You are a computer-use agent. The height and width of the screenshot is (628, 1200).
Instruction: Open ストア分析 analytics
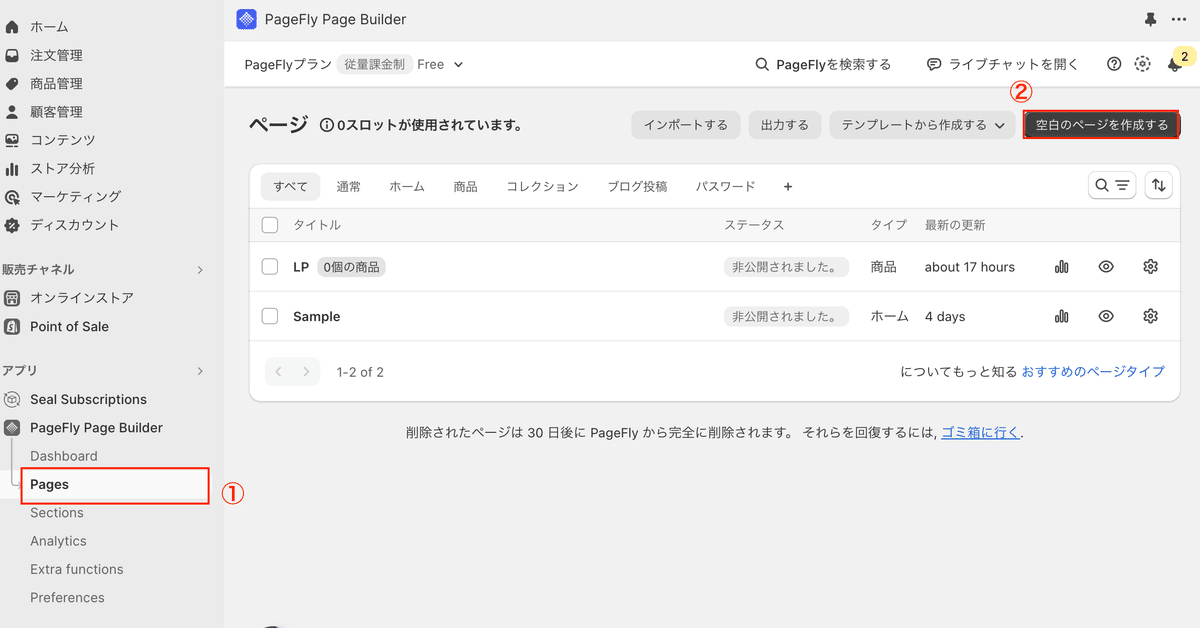62,168
